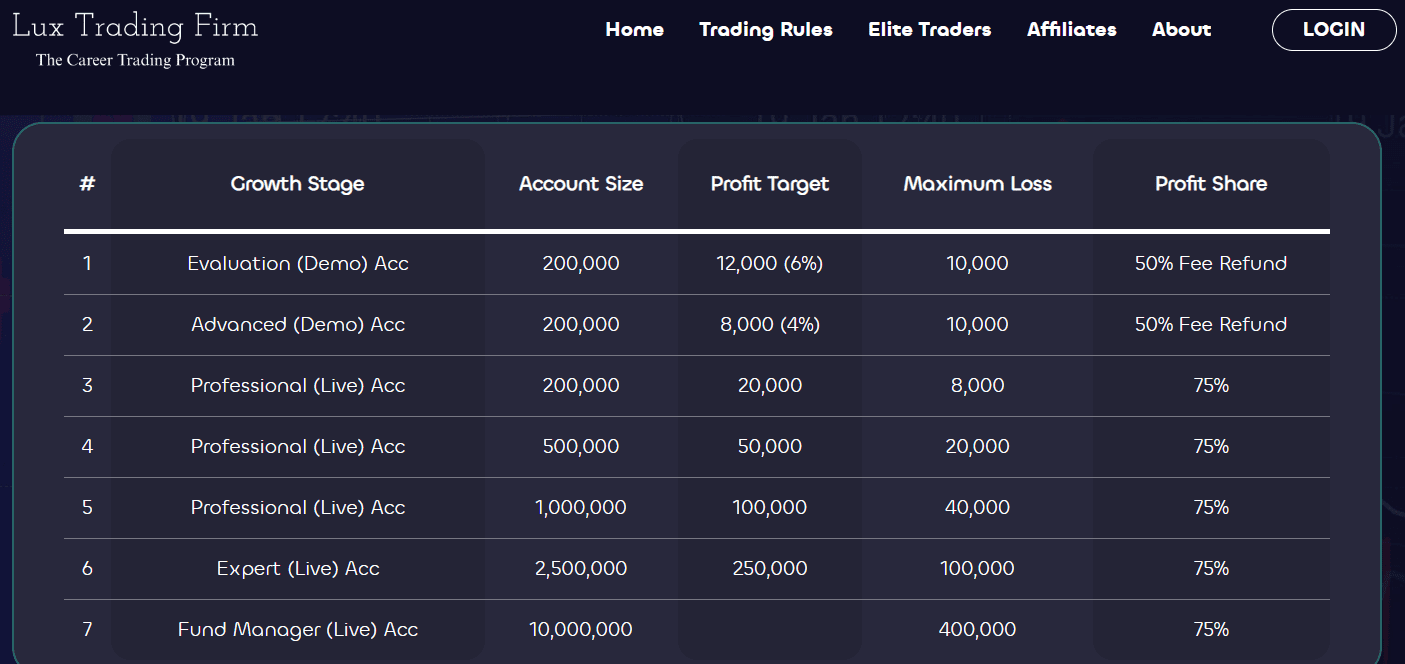The image size is (1405, 664).
Task: Click the 12,000 (6%) profit target cell
Action: click(x=770, y=264)
